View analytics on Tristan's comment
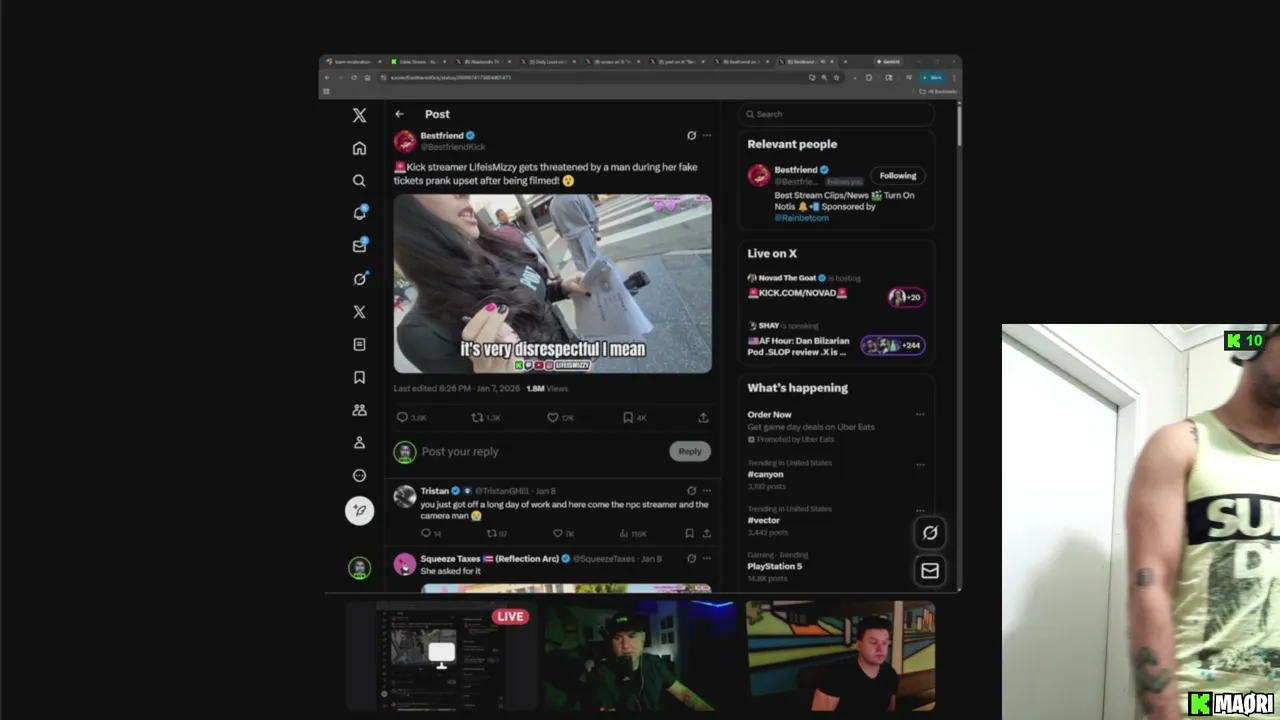This screenshot has width=1280, height=720. [633, 534]
